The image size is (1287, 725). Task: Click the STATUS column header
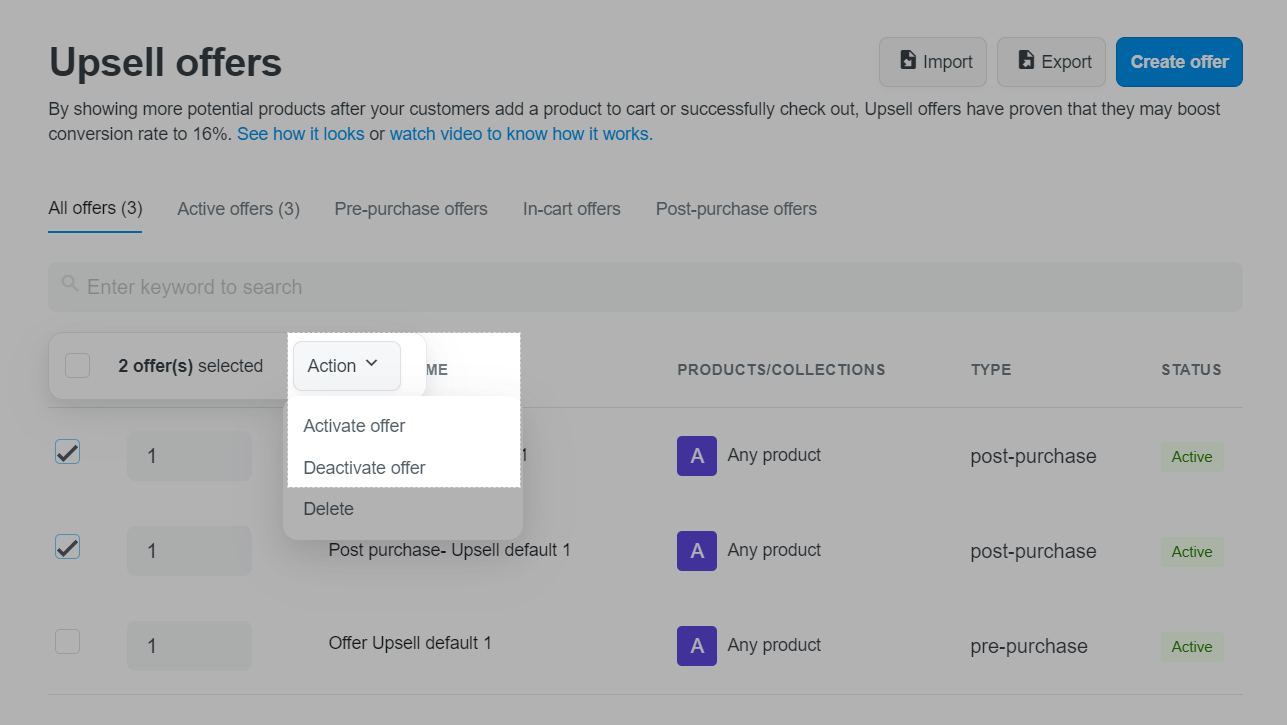click(1191, 370)
